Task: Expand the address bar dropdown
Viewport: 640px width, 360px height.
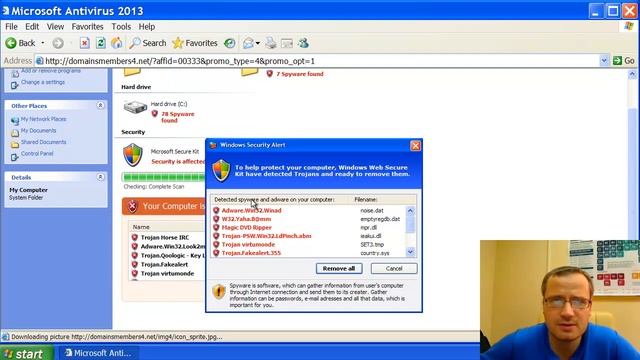Action: click(x=604, y=61)
